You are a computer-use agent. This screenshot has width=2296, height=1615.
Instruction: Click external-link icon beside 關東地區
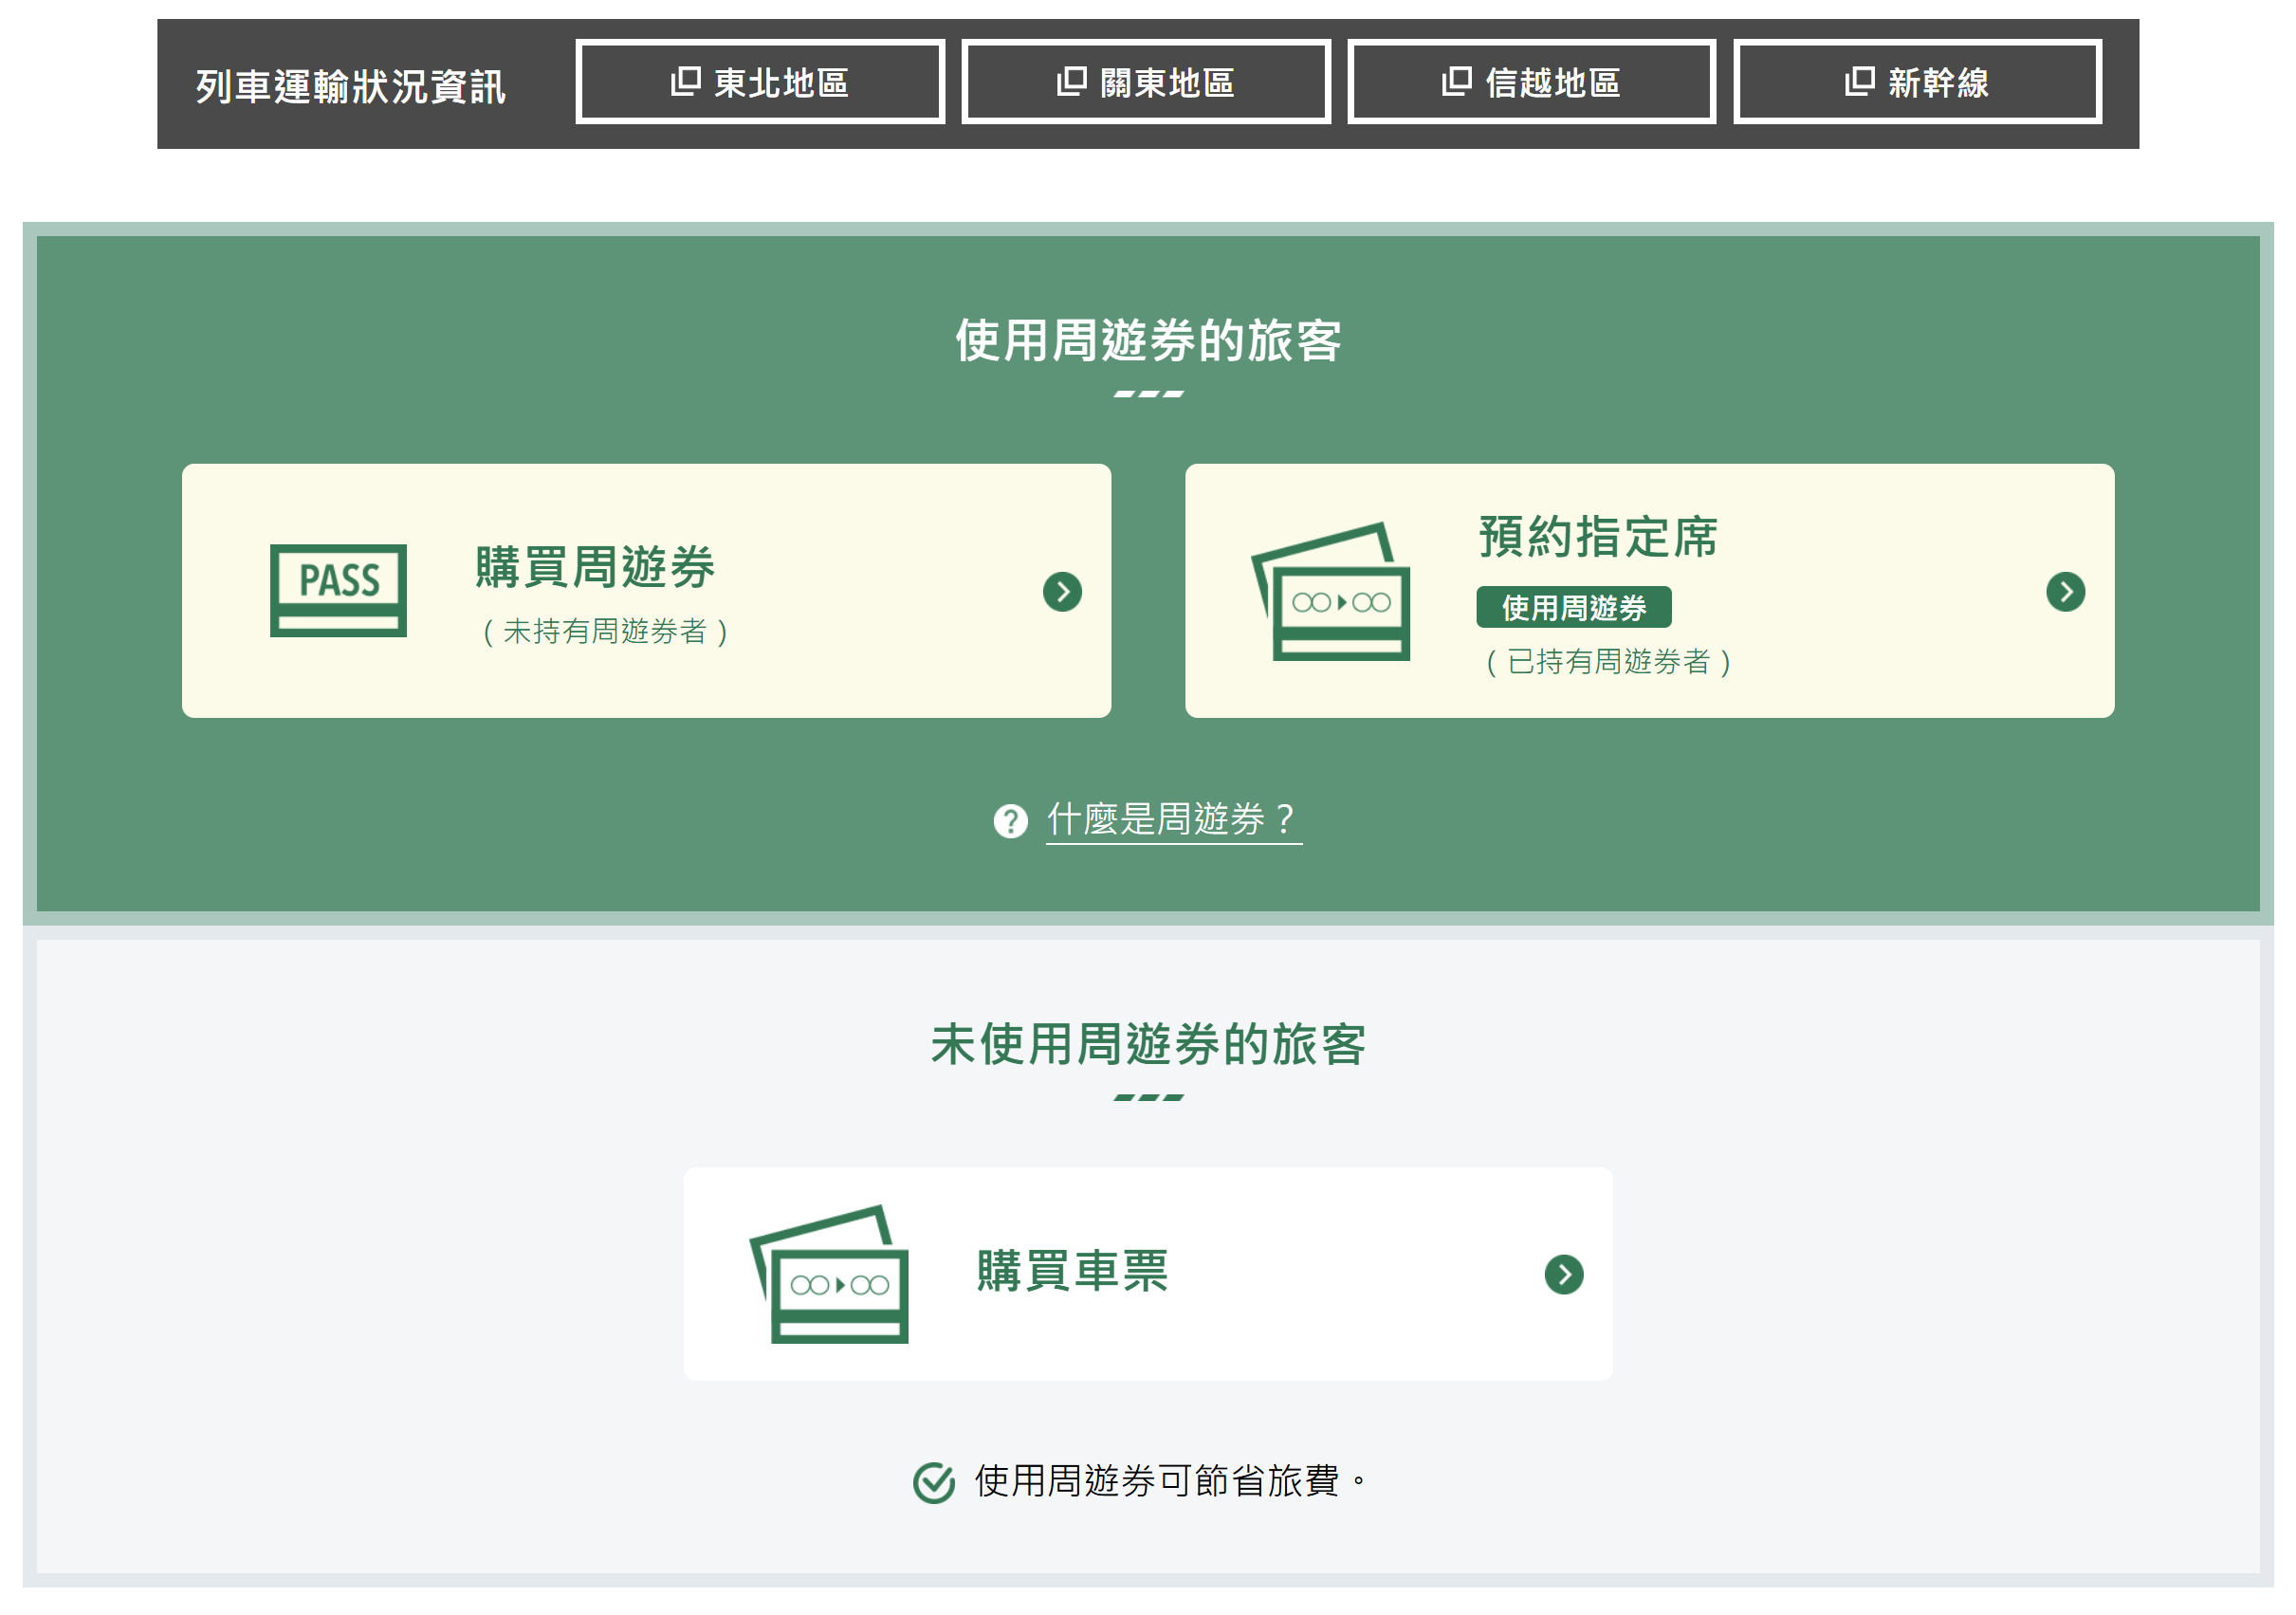coord(1071,81)
